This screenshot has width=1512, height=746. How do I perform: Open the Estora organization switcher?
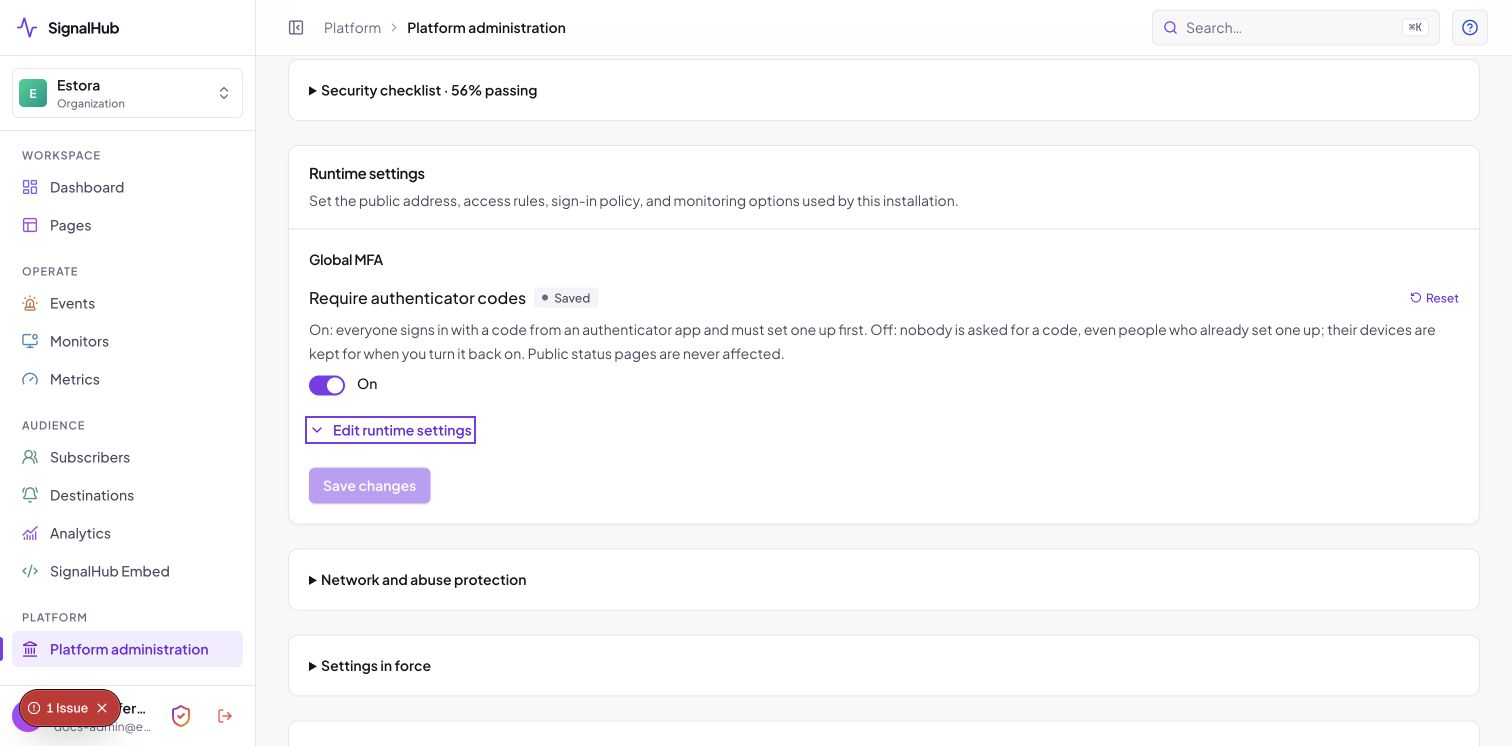[x=127, y=93]
